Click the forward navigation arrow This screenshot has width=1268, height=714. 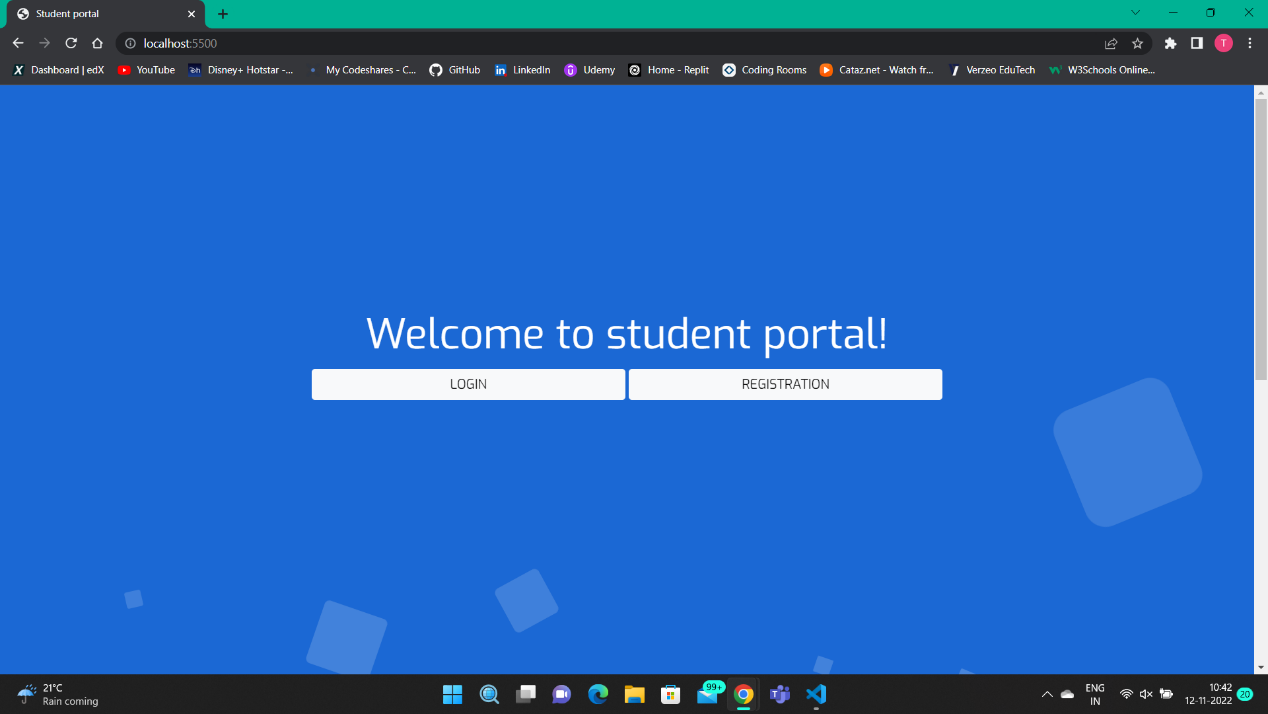(x=44, y=43)
